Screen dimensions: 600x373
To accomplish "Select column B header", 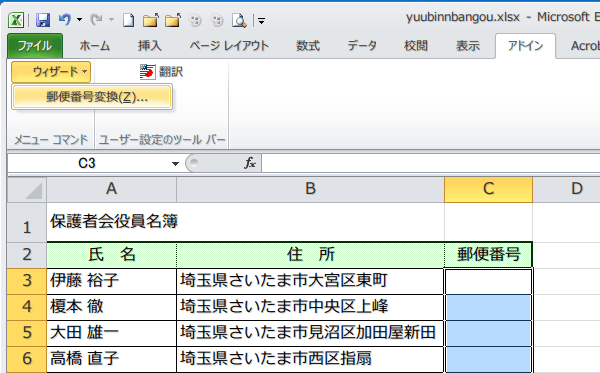I will 310,189.
